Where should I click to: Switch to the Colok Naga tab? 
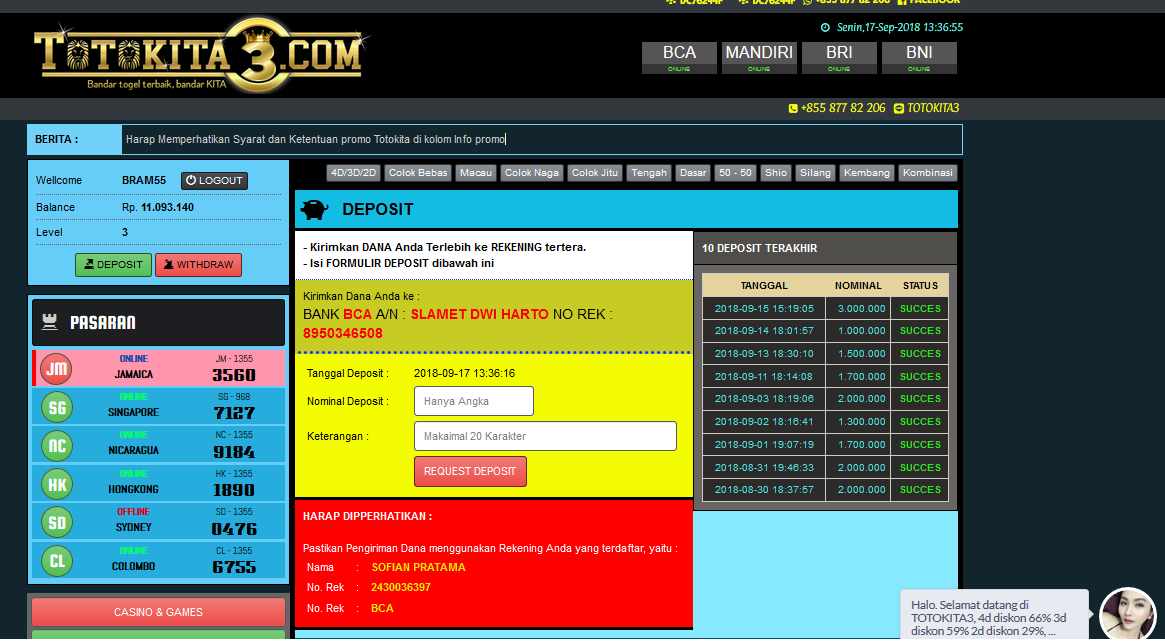[x=532, y=173]
